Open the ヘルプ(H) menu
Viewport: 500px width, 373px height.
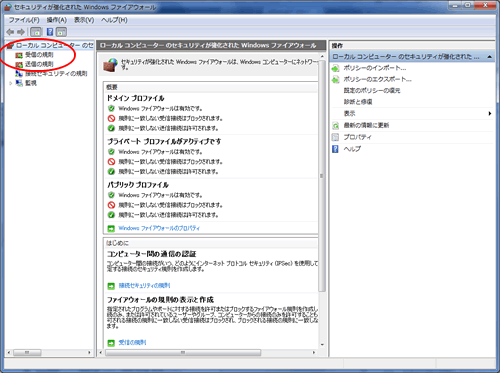pos(114,20)
